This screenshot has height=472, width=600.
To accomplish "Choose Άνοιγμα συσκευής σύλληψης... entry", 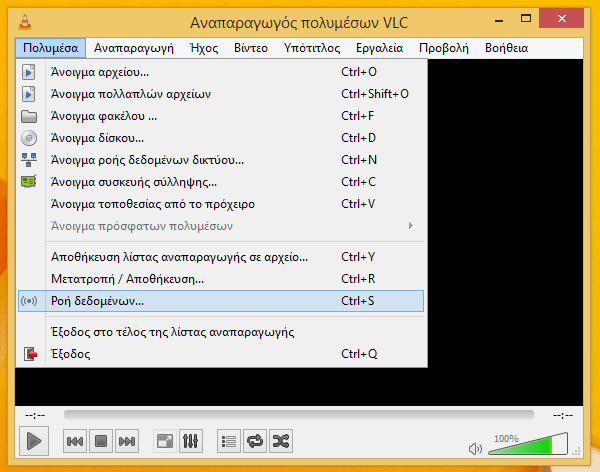I will [221, 182].
